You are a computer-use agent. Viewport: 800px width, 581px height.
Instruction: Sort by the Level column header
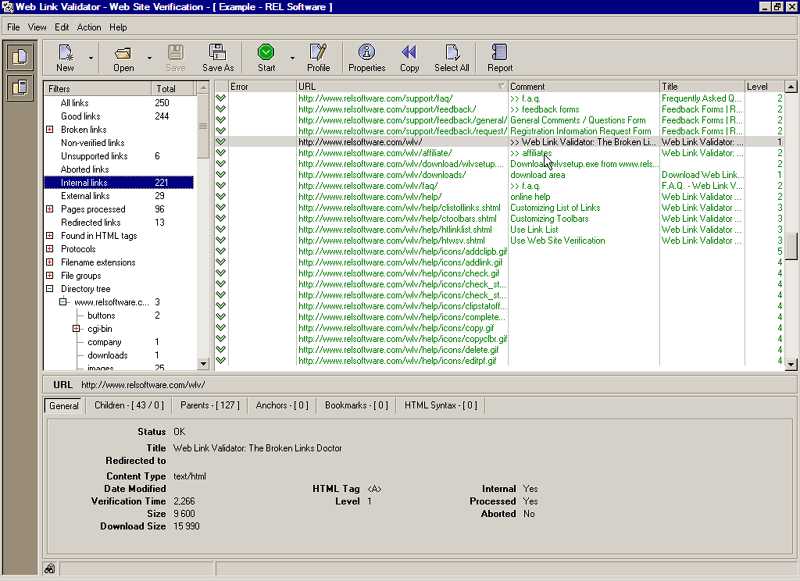tap(763, 86)
